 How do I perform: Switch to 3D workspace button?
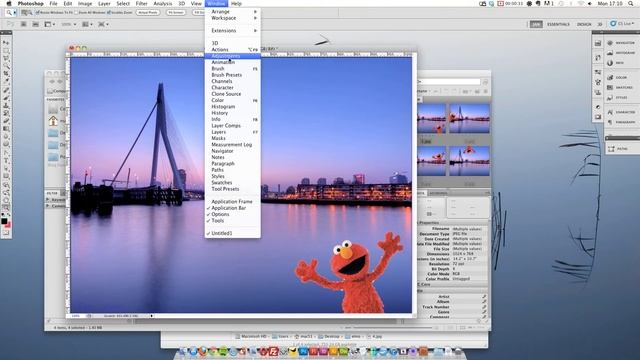pos(600,24)
